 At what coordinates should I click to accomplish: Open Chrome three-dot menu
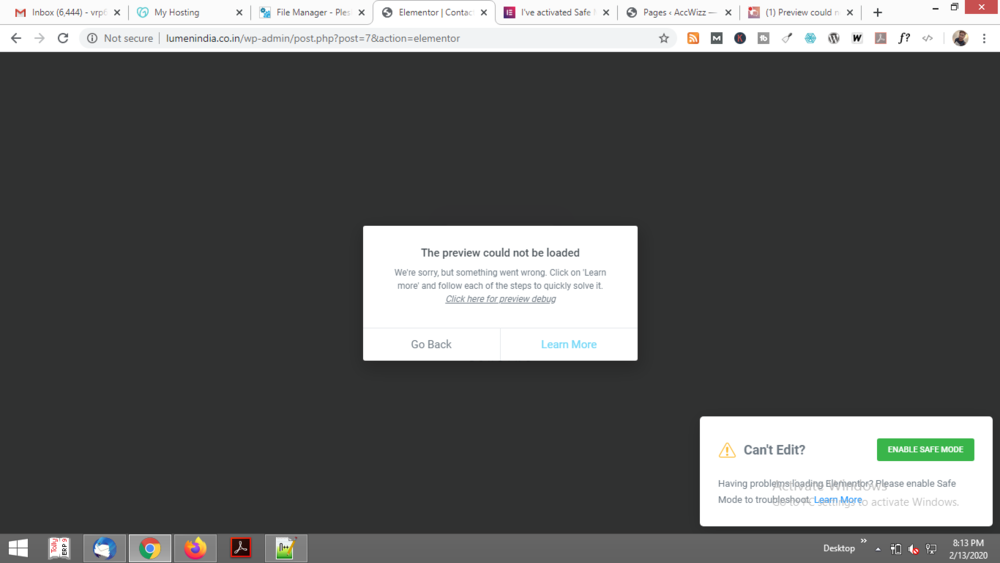(984, 38)
